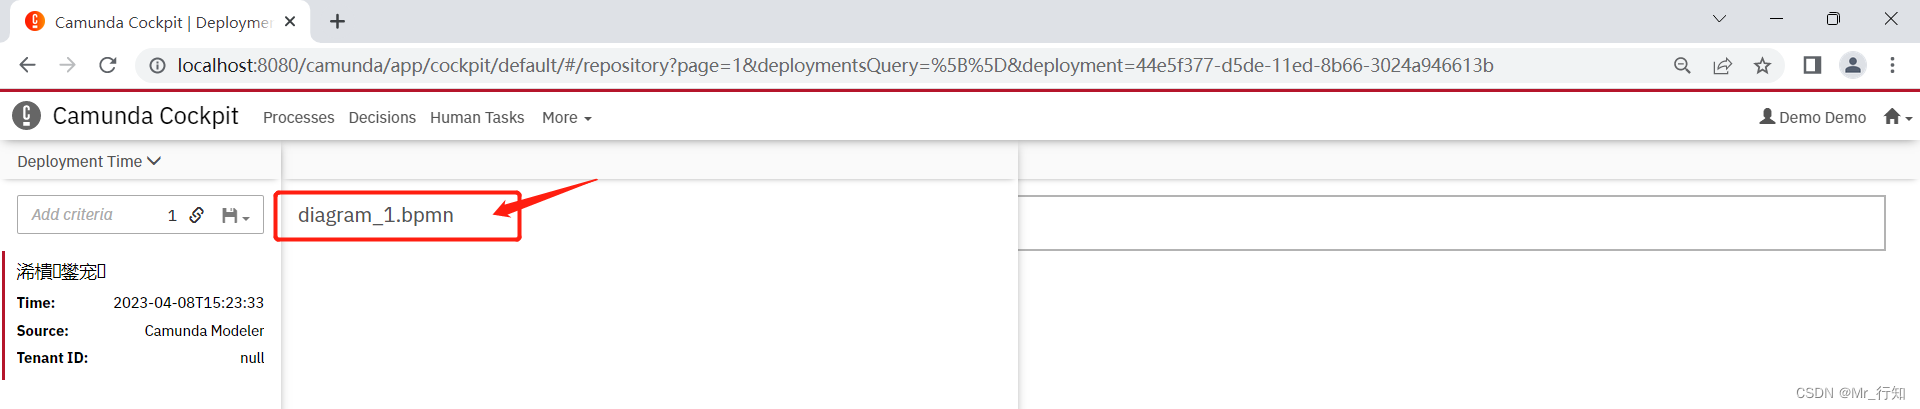Open the Chrome three-dot menu
Viewport: 1920px width, 409px height.
(1892, 65)
